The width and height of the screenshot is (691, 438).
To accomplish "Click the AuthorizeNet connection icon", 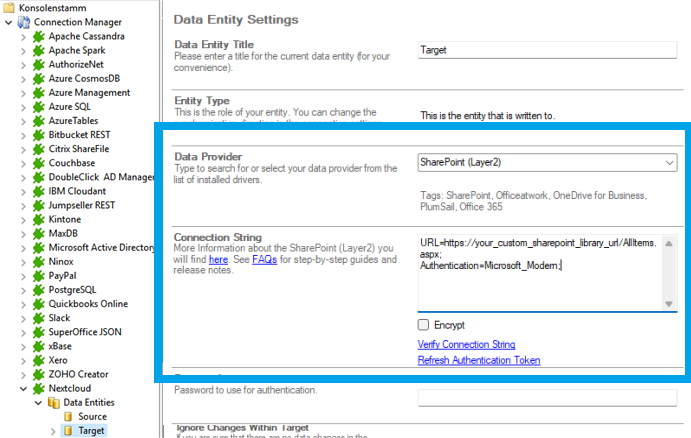I will pos(39,64).
